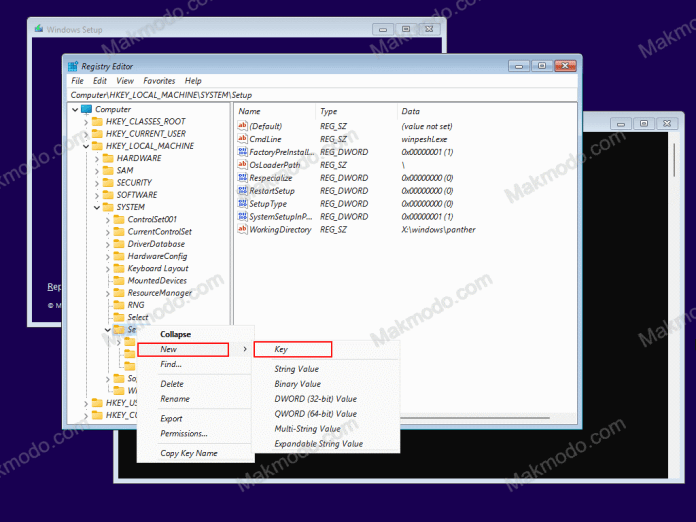Click the Name column header
Viewport: 696px width, 522px height.
[x=275, y=111]
